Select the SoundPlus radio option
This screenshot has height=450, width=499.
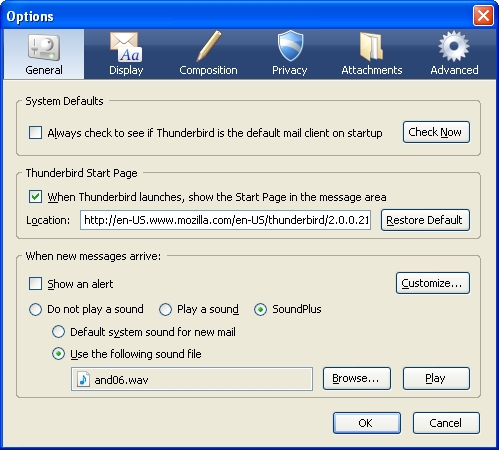[x=260, y=309]
